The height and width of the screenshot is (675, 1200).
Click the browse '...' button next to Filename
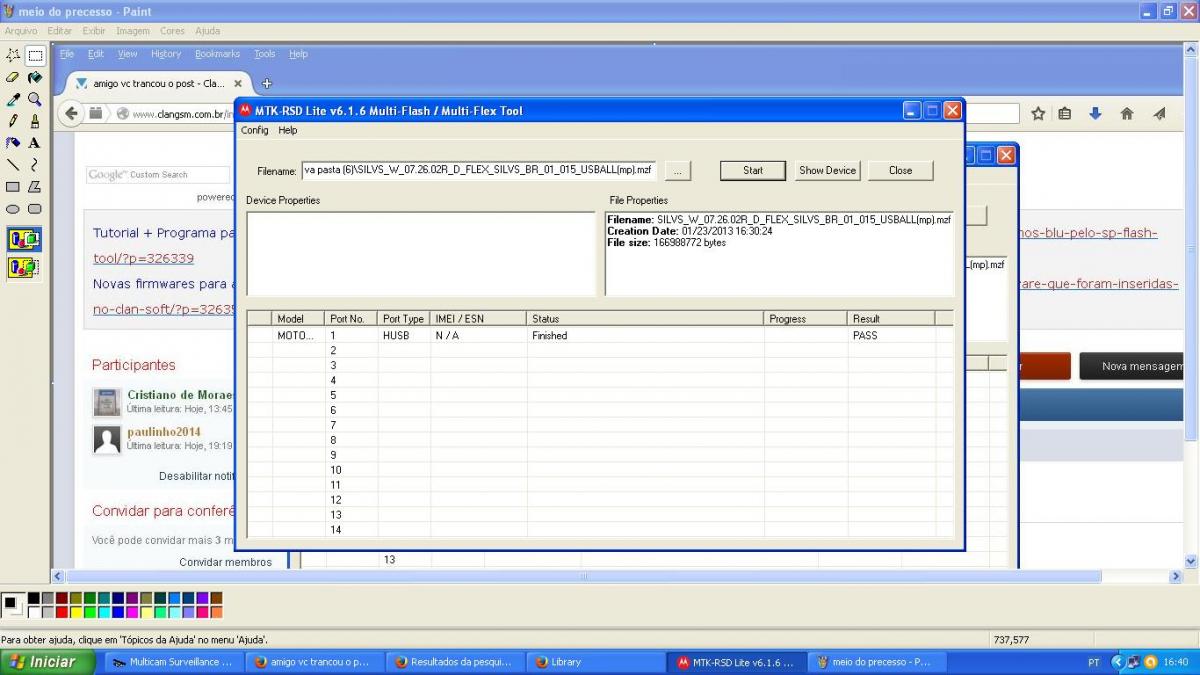677,171
